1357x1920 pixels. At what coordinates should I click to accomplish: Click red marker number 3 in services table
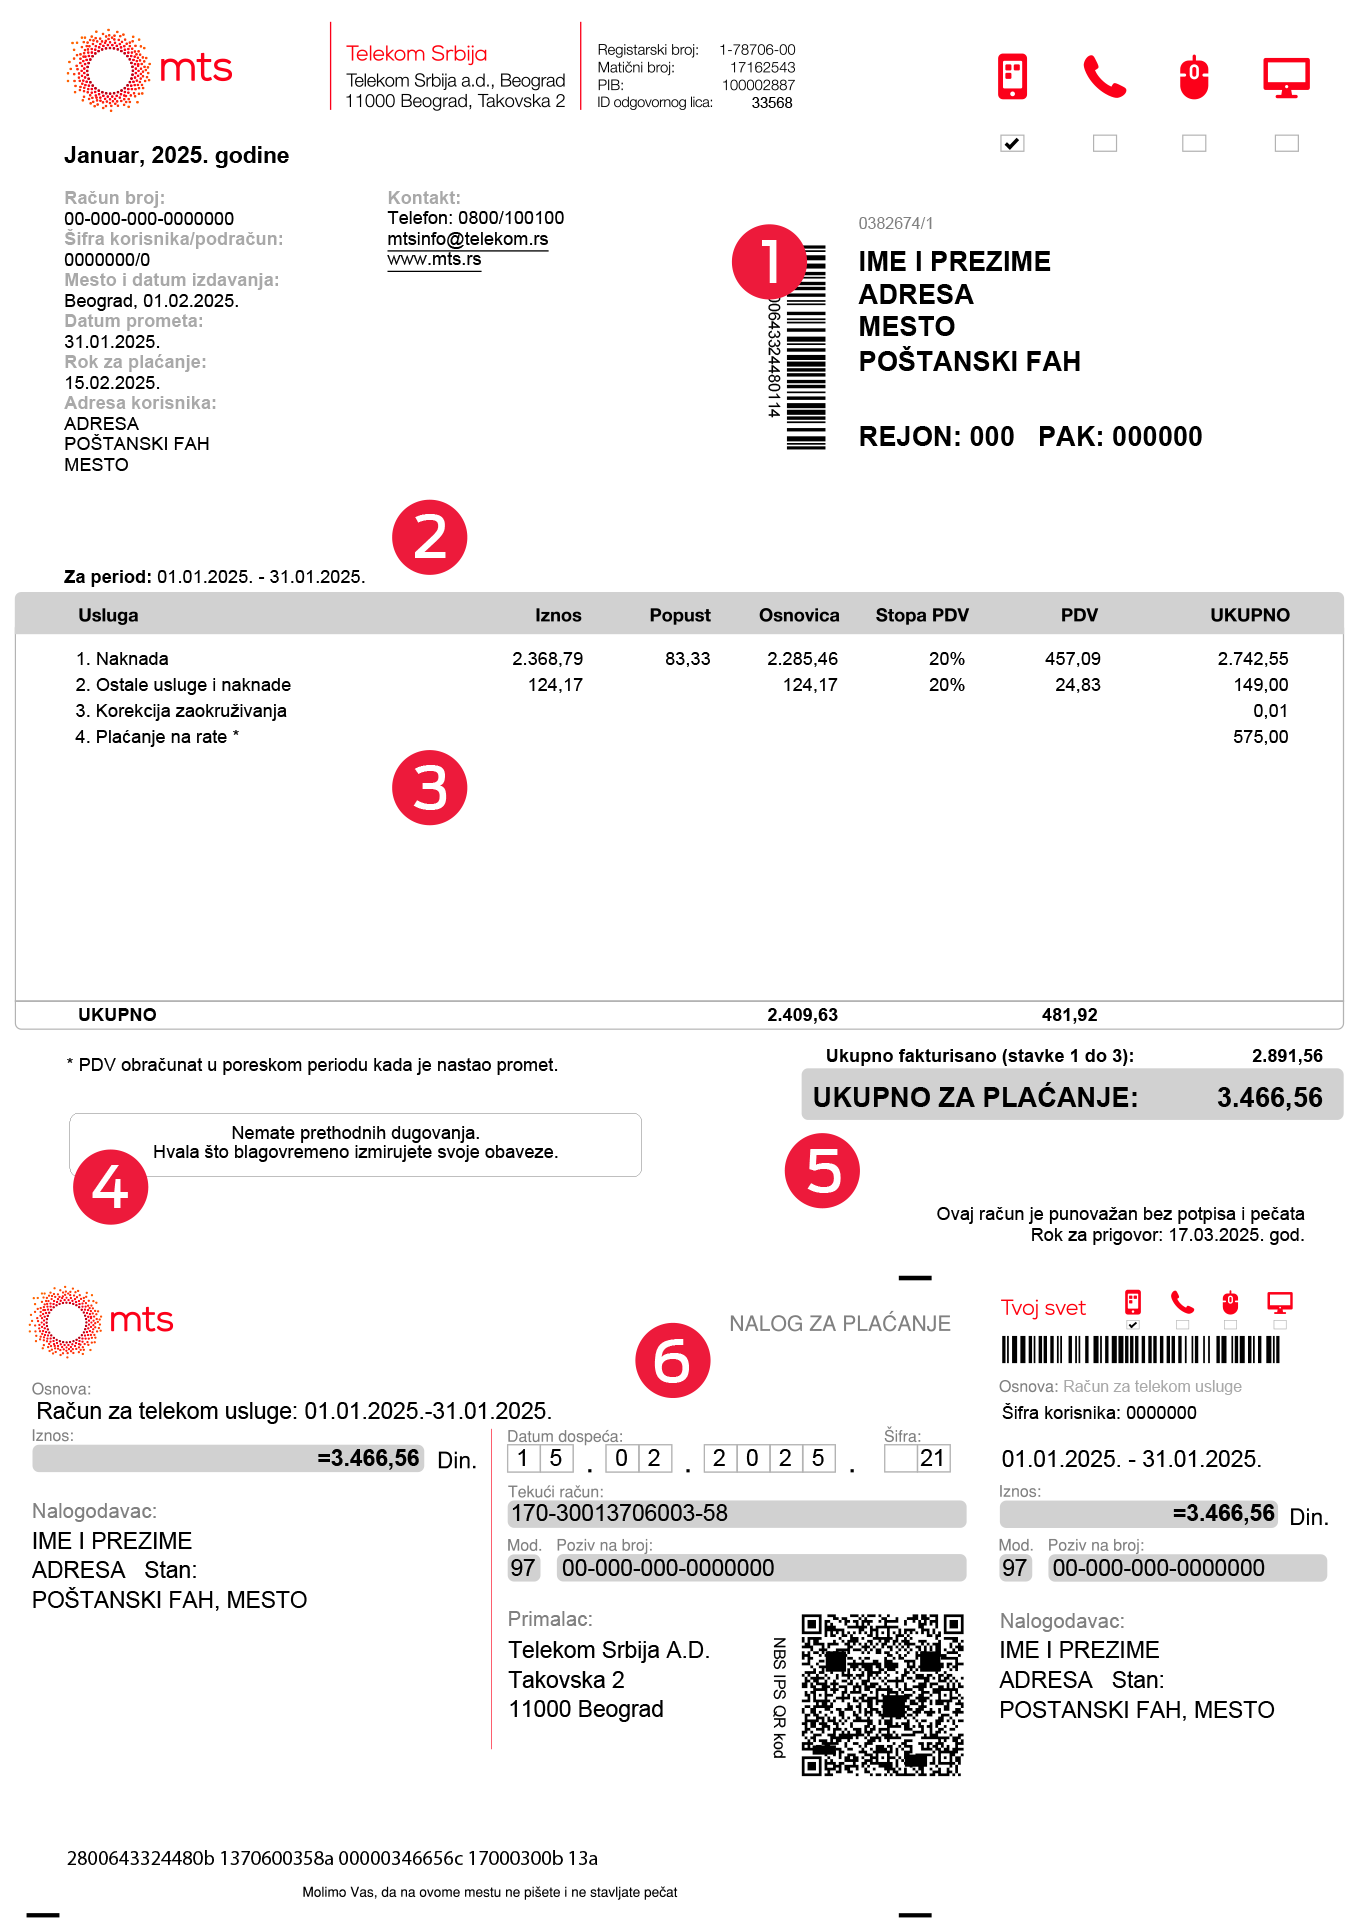coord(429,788)
